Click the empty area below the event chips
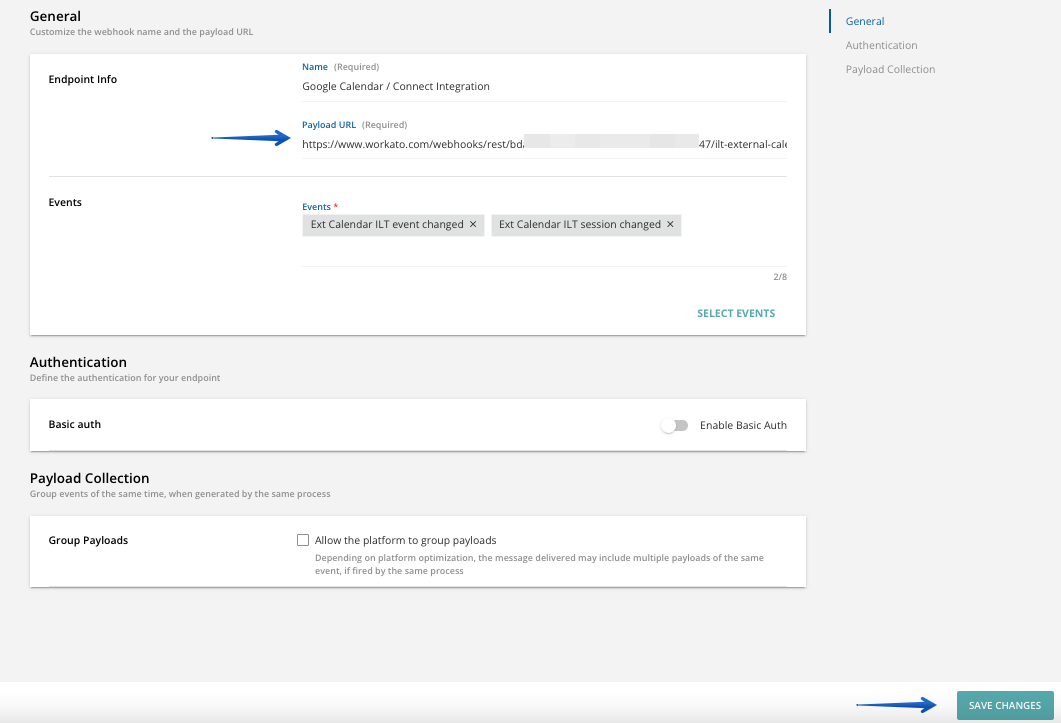The image size is (1061, 723). (544, 252)
